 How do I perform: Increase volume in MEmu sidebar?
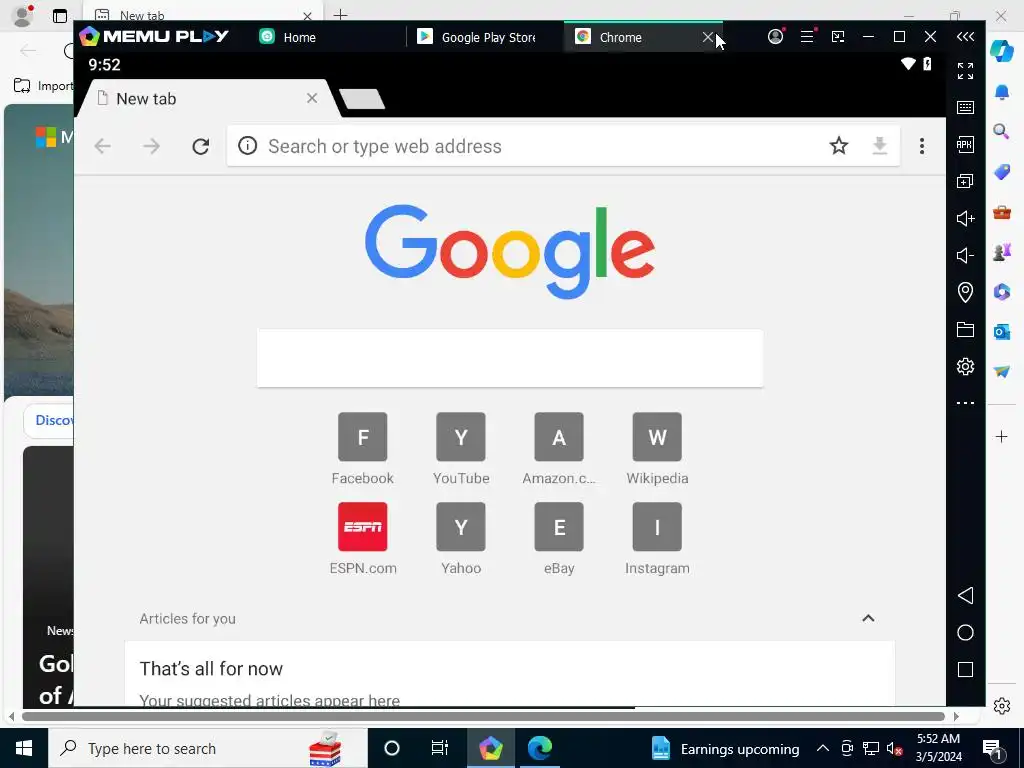[x=965, y=218]
